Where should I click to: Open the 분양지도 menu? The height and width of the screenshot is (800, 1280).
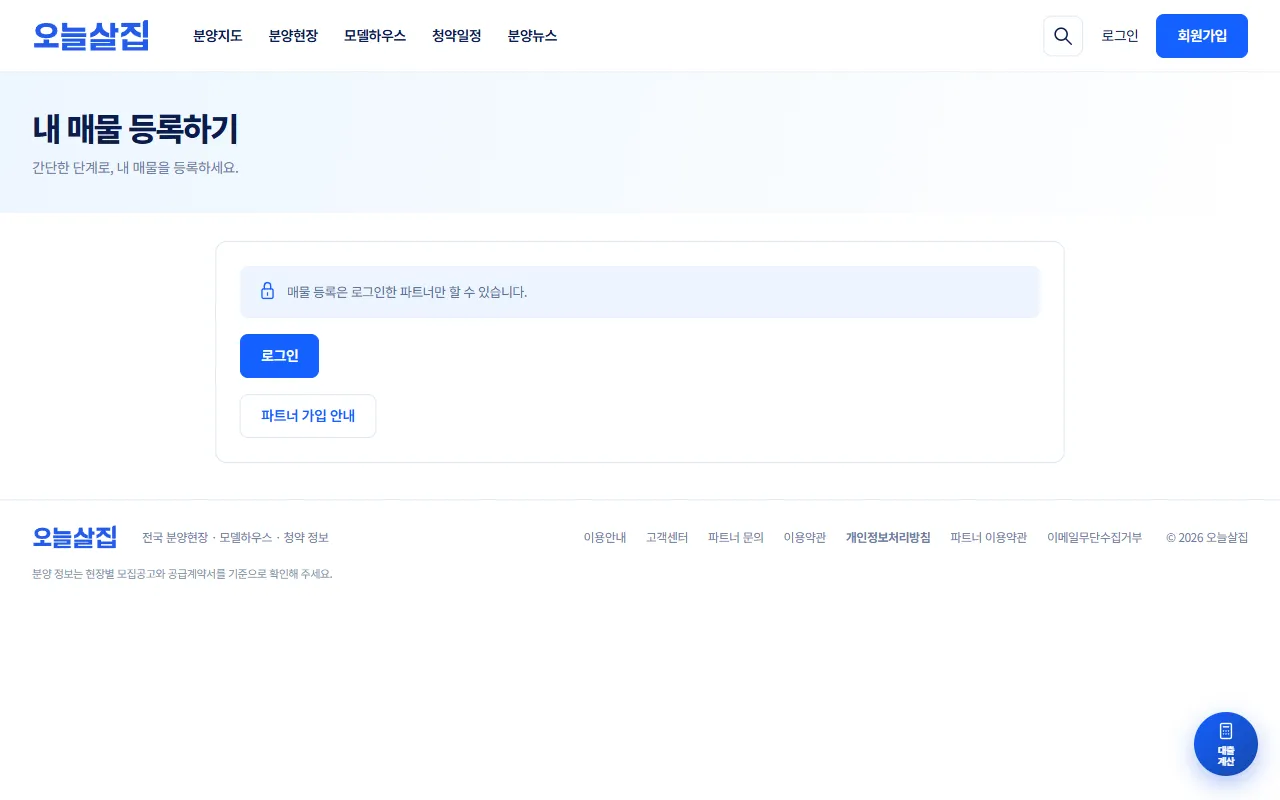[x=218, y=36]
